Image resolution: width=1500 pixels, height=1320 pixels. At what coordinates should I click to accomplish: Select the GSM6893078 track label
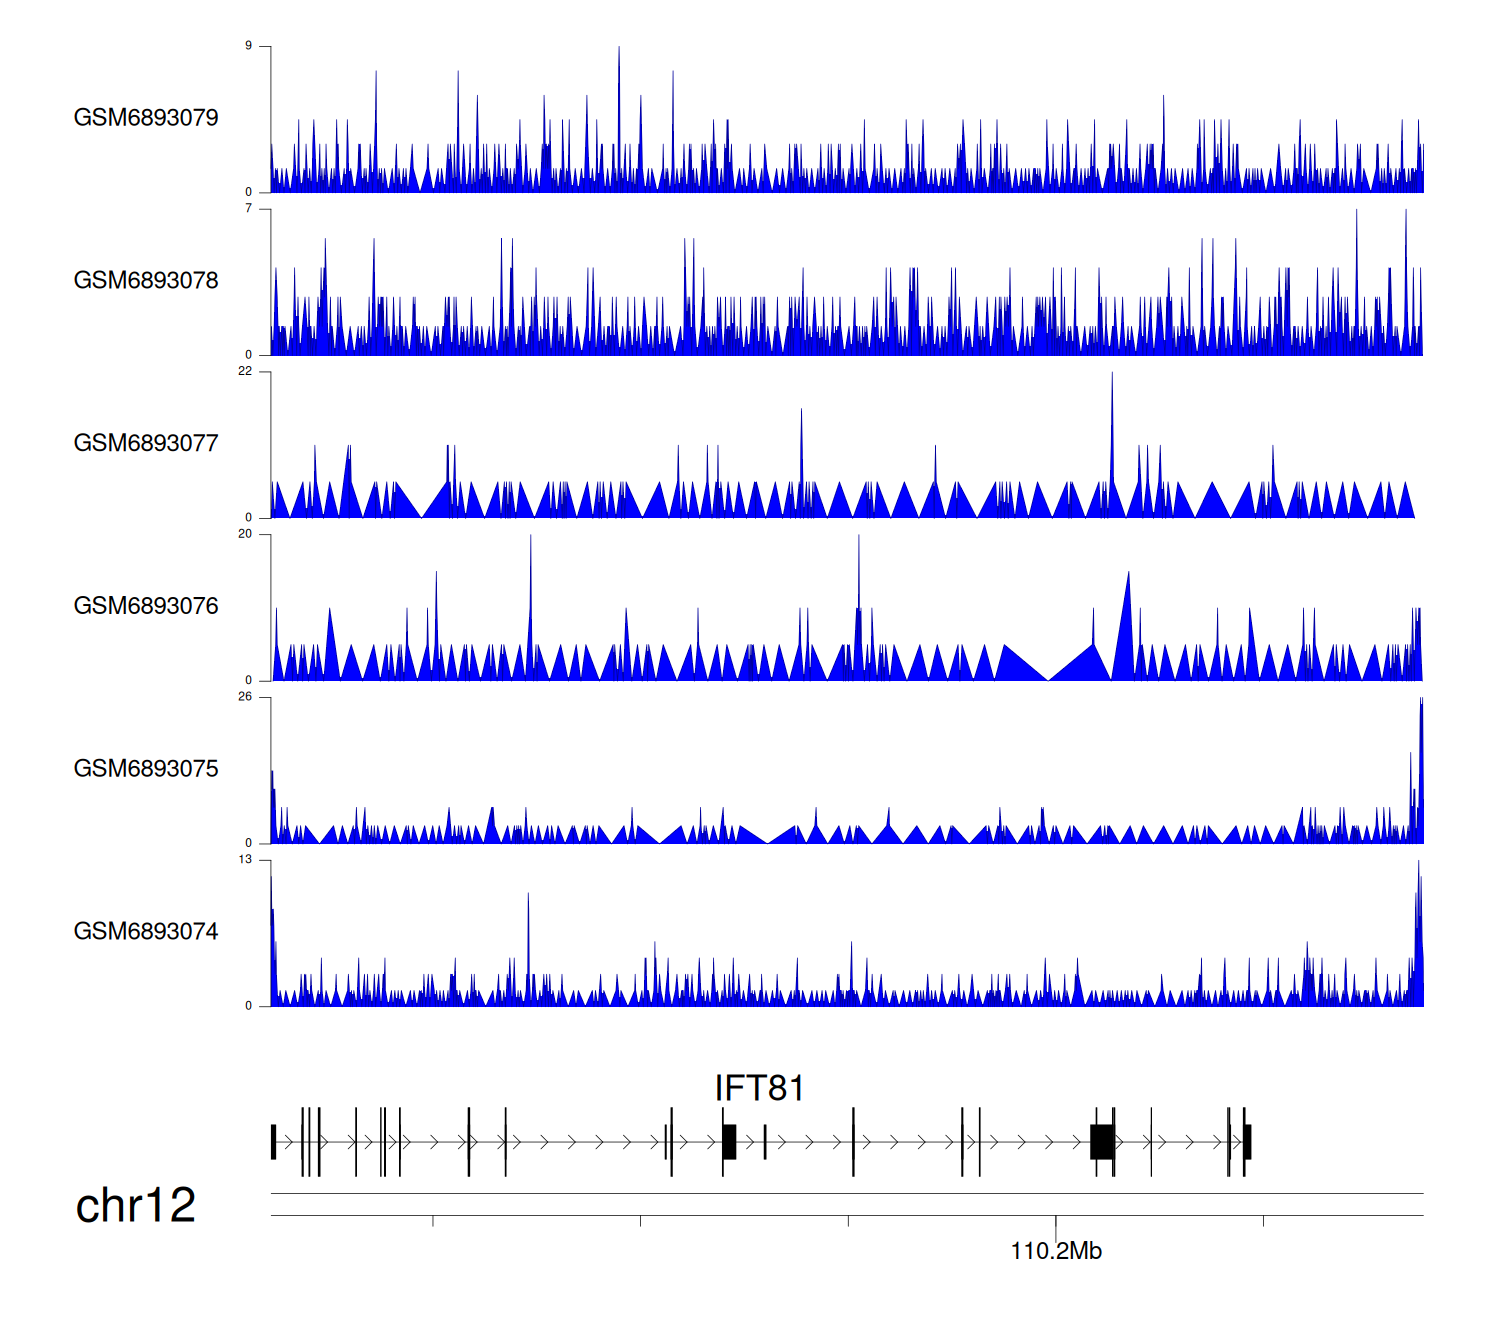[x=146, y=281]
